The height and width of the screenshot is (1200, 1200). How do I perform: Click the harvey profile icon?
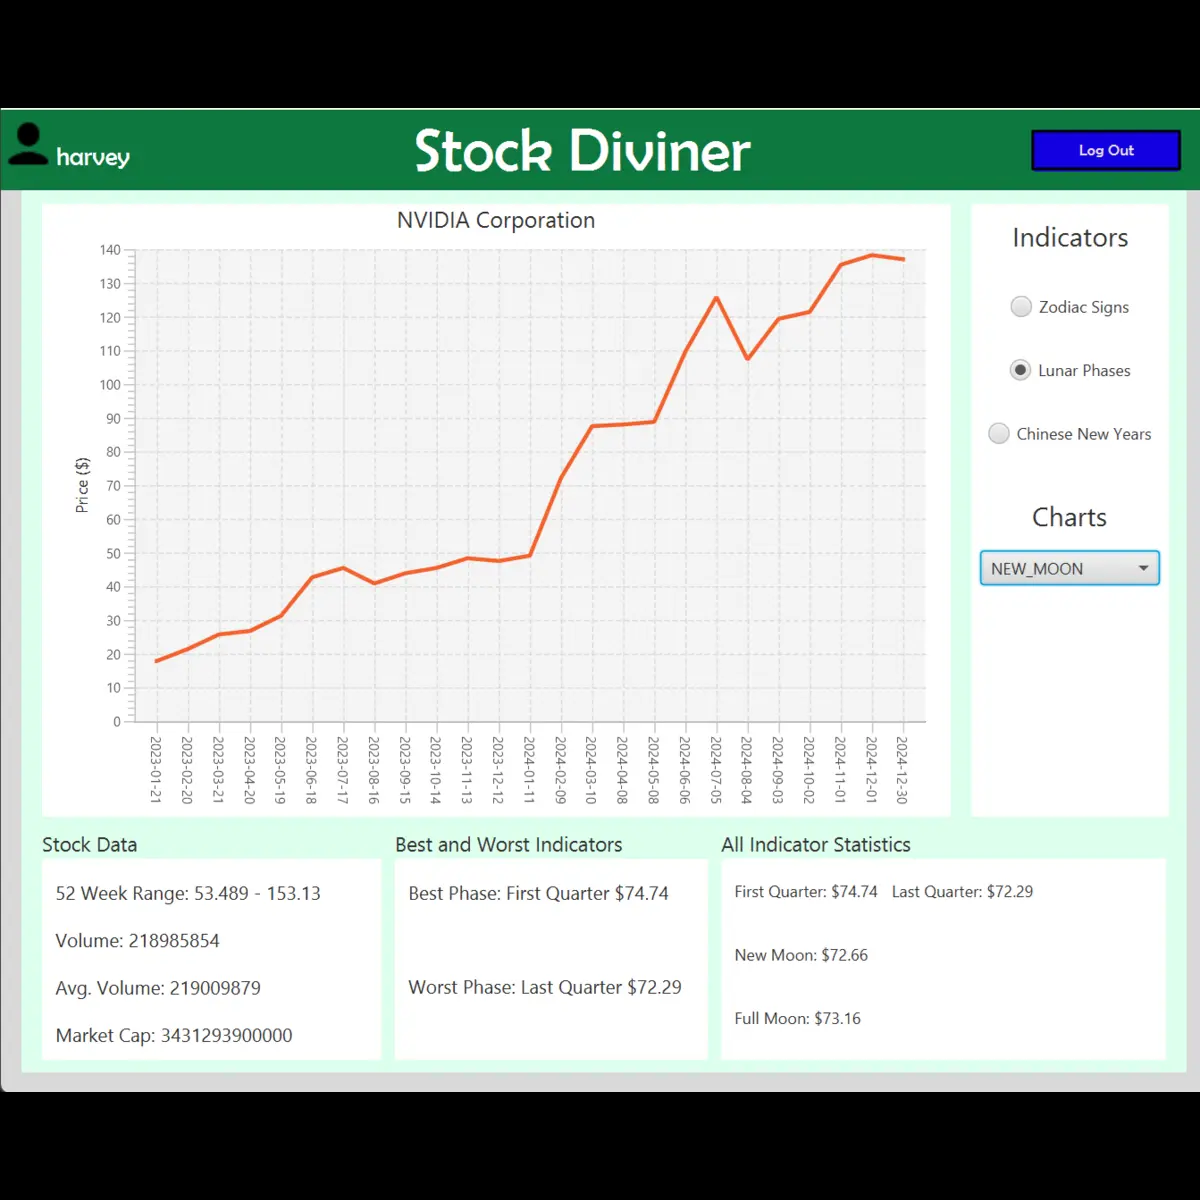tap(28, 148)
